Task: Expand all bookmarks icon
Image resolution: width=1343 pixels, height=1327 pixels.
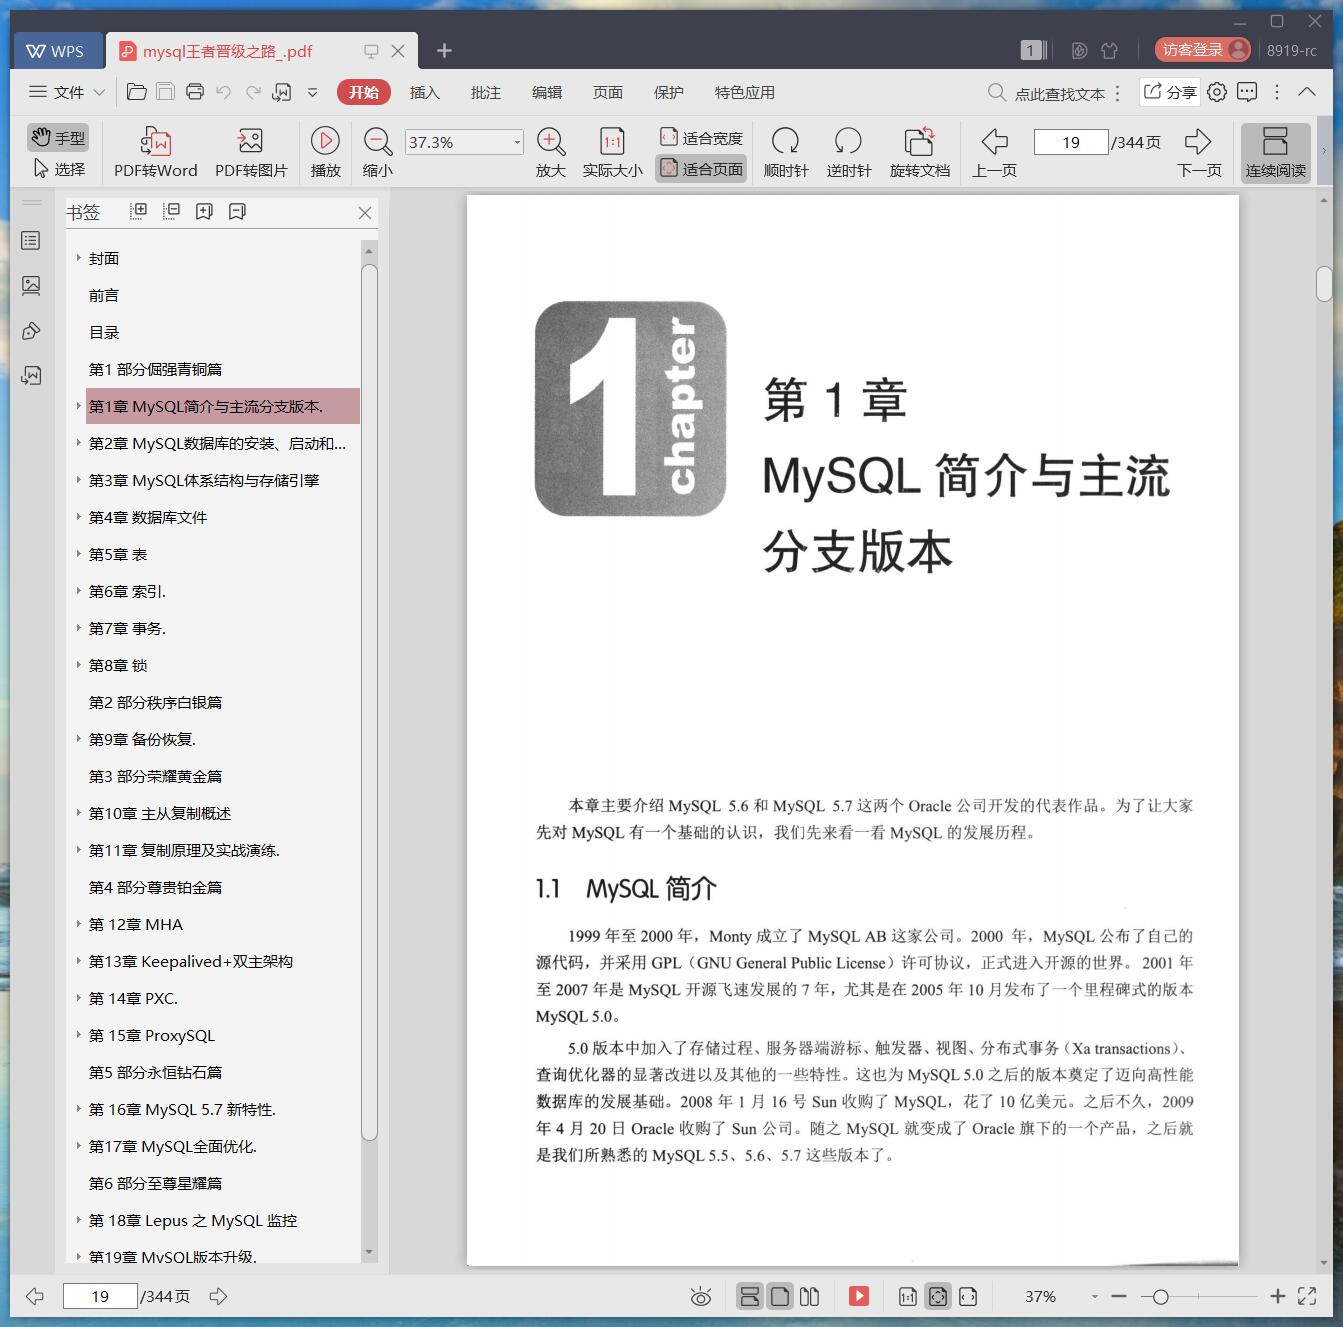Action: click(139, 211)
